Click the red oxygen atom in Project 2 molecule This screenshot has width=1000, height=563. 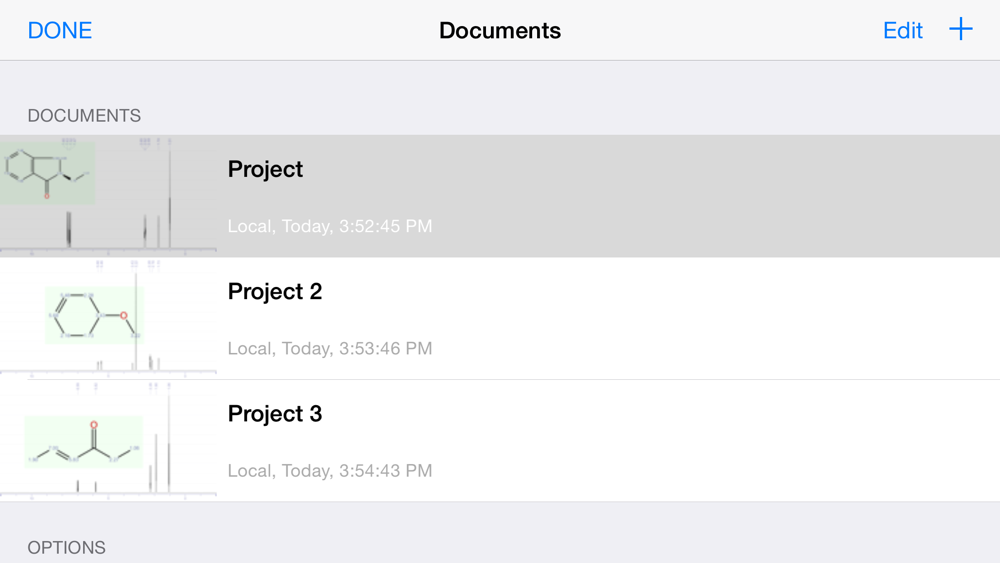(124, 316)
